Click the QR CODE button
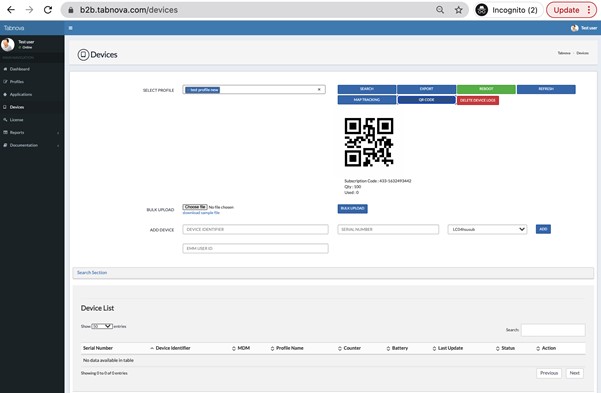This screenshot has width=601, height=393. click(427, 100)
